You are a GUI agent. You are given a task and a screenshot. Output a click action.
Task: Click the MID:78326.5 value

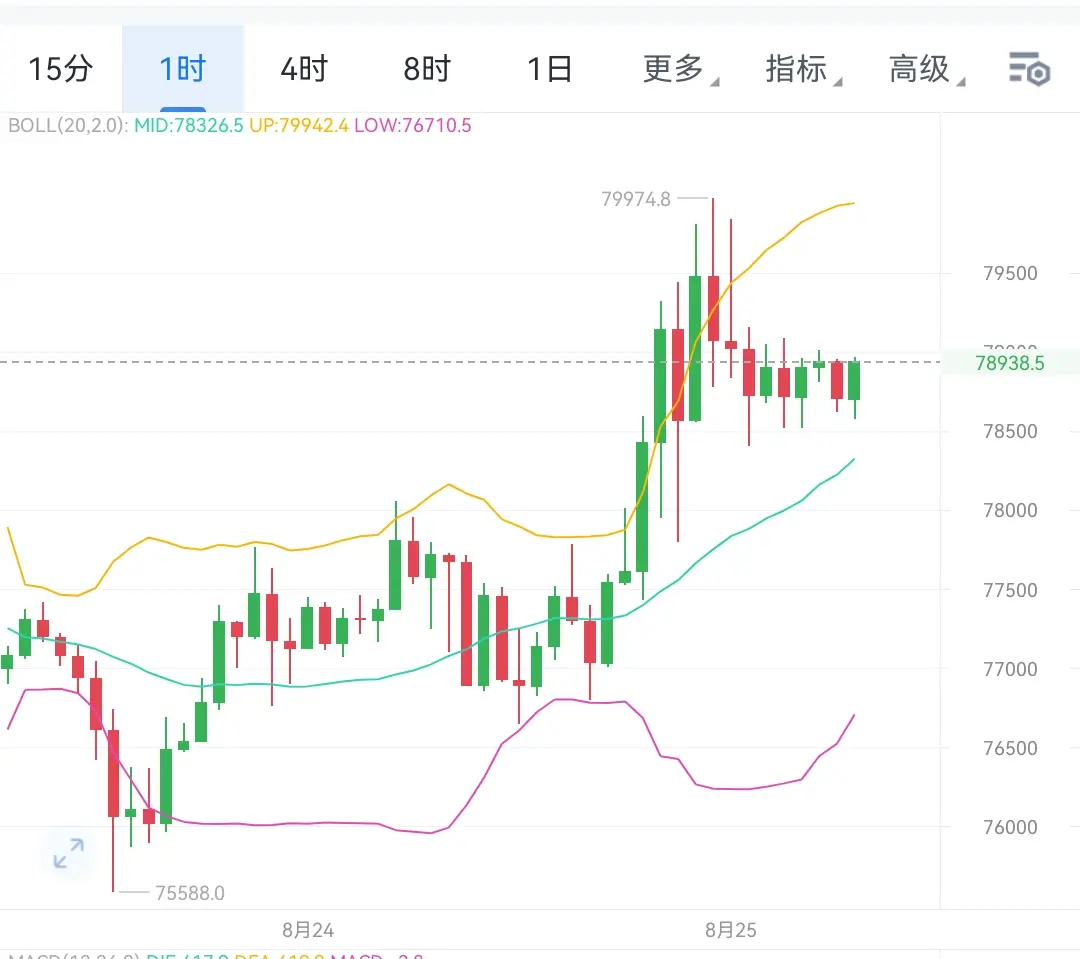point(189,125)
